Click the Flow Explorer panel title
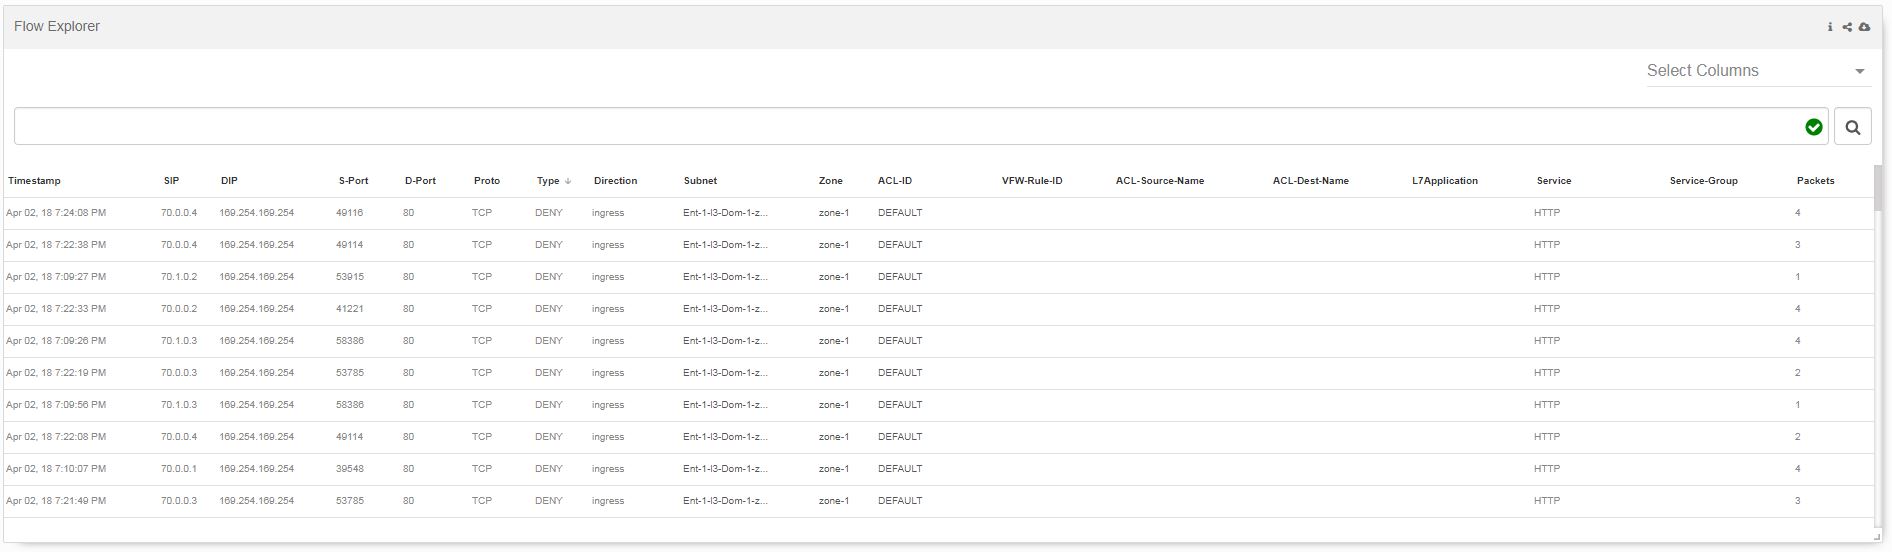The image size is (1892, 552). [57, 27]
